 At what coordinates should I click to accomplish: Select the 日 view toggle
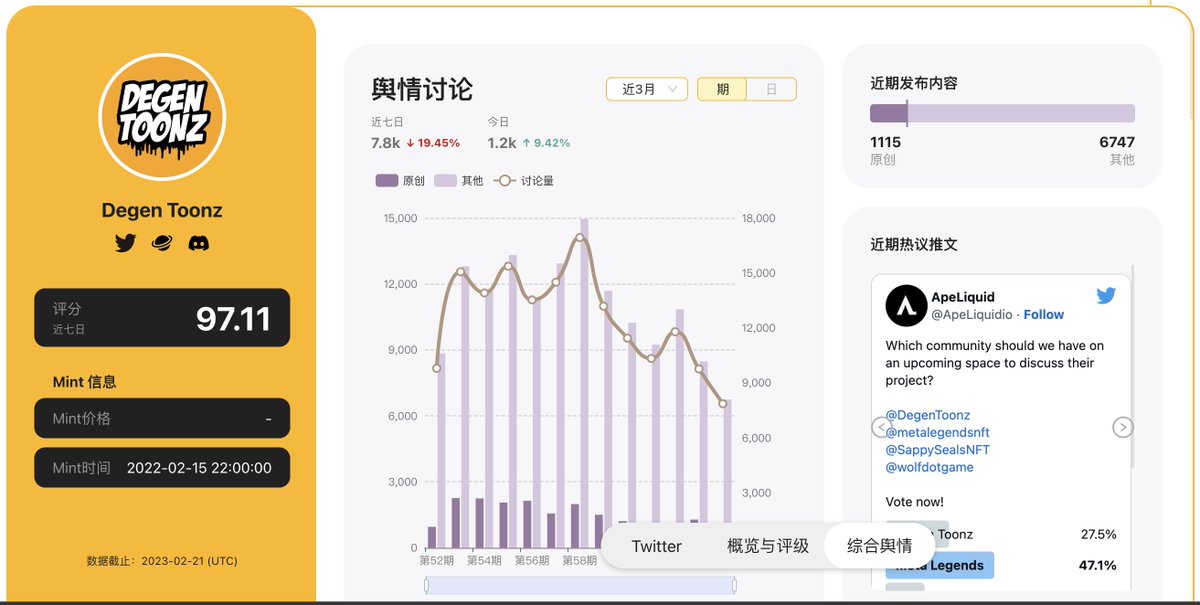coord(772,89)
